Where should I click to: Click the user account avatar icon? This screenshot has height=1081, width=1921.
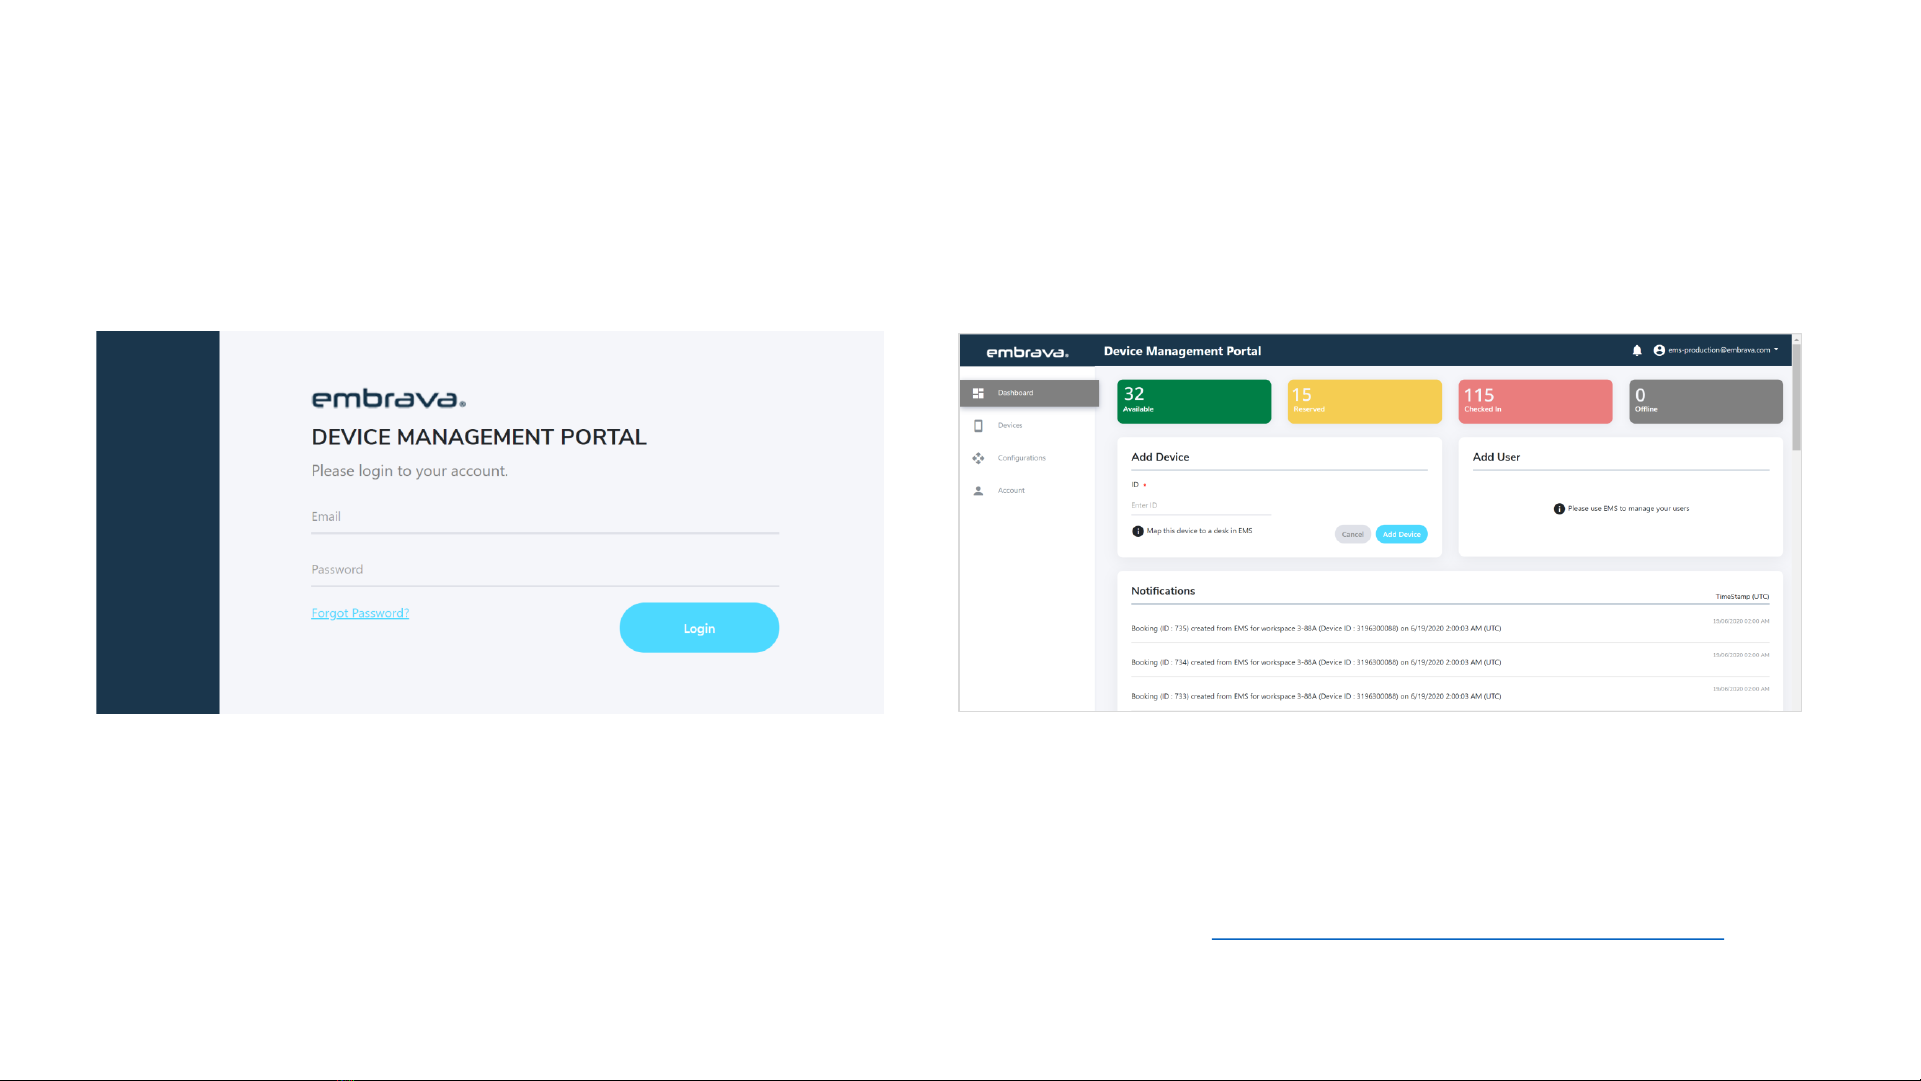(x=1659, y=350)
